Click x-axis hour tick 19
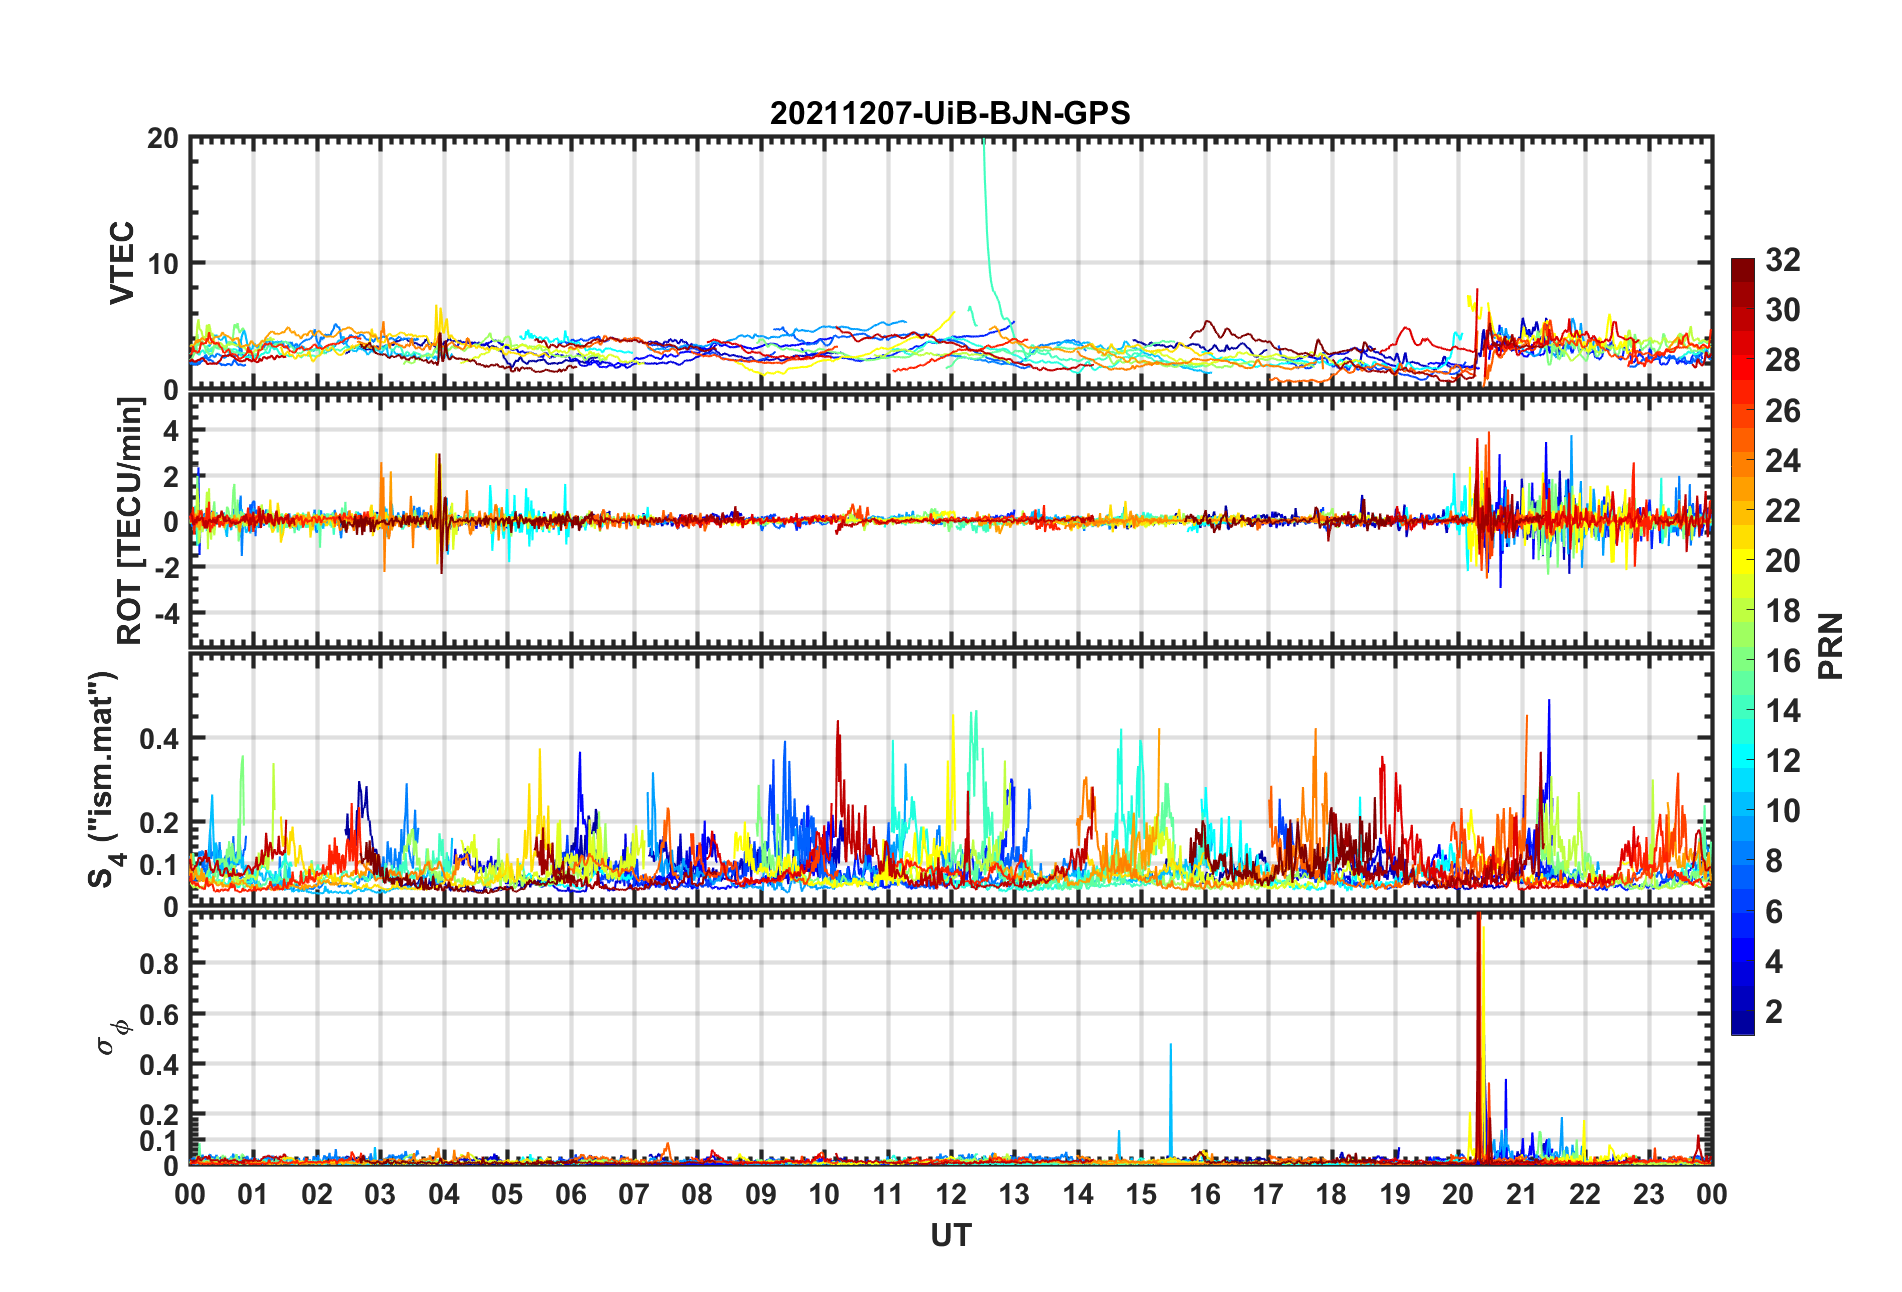1902x1292 pixels. 1395,1194
